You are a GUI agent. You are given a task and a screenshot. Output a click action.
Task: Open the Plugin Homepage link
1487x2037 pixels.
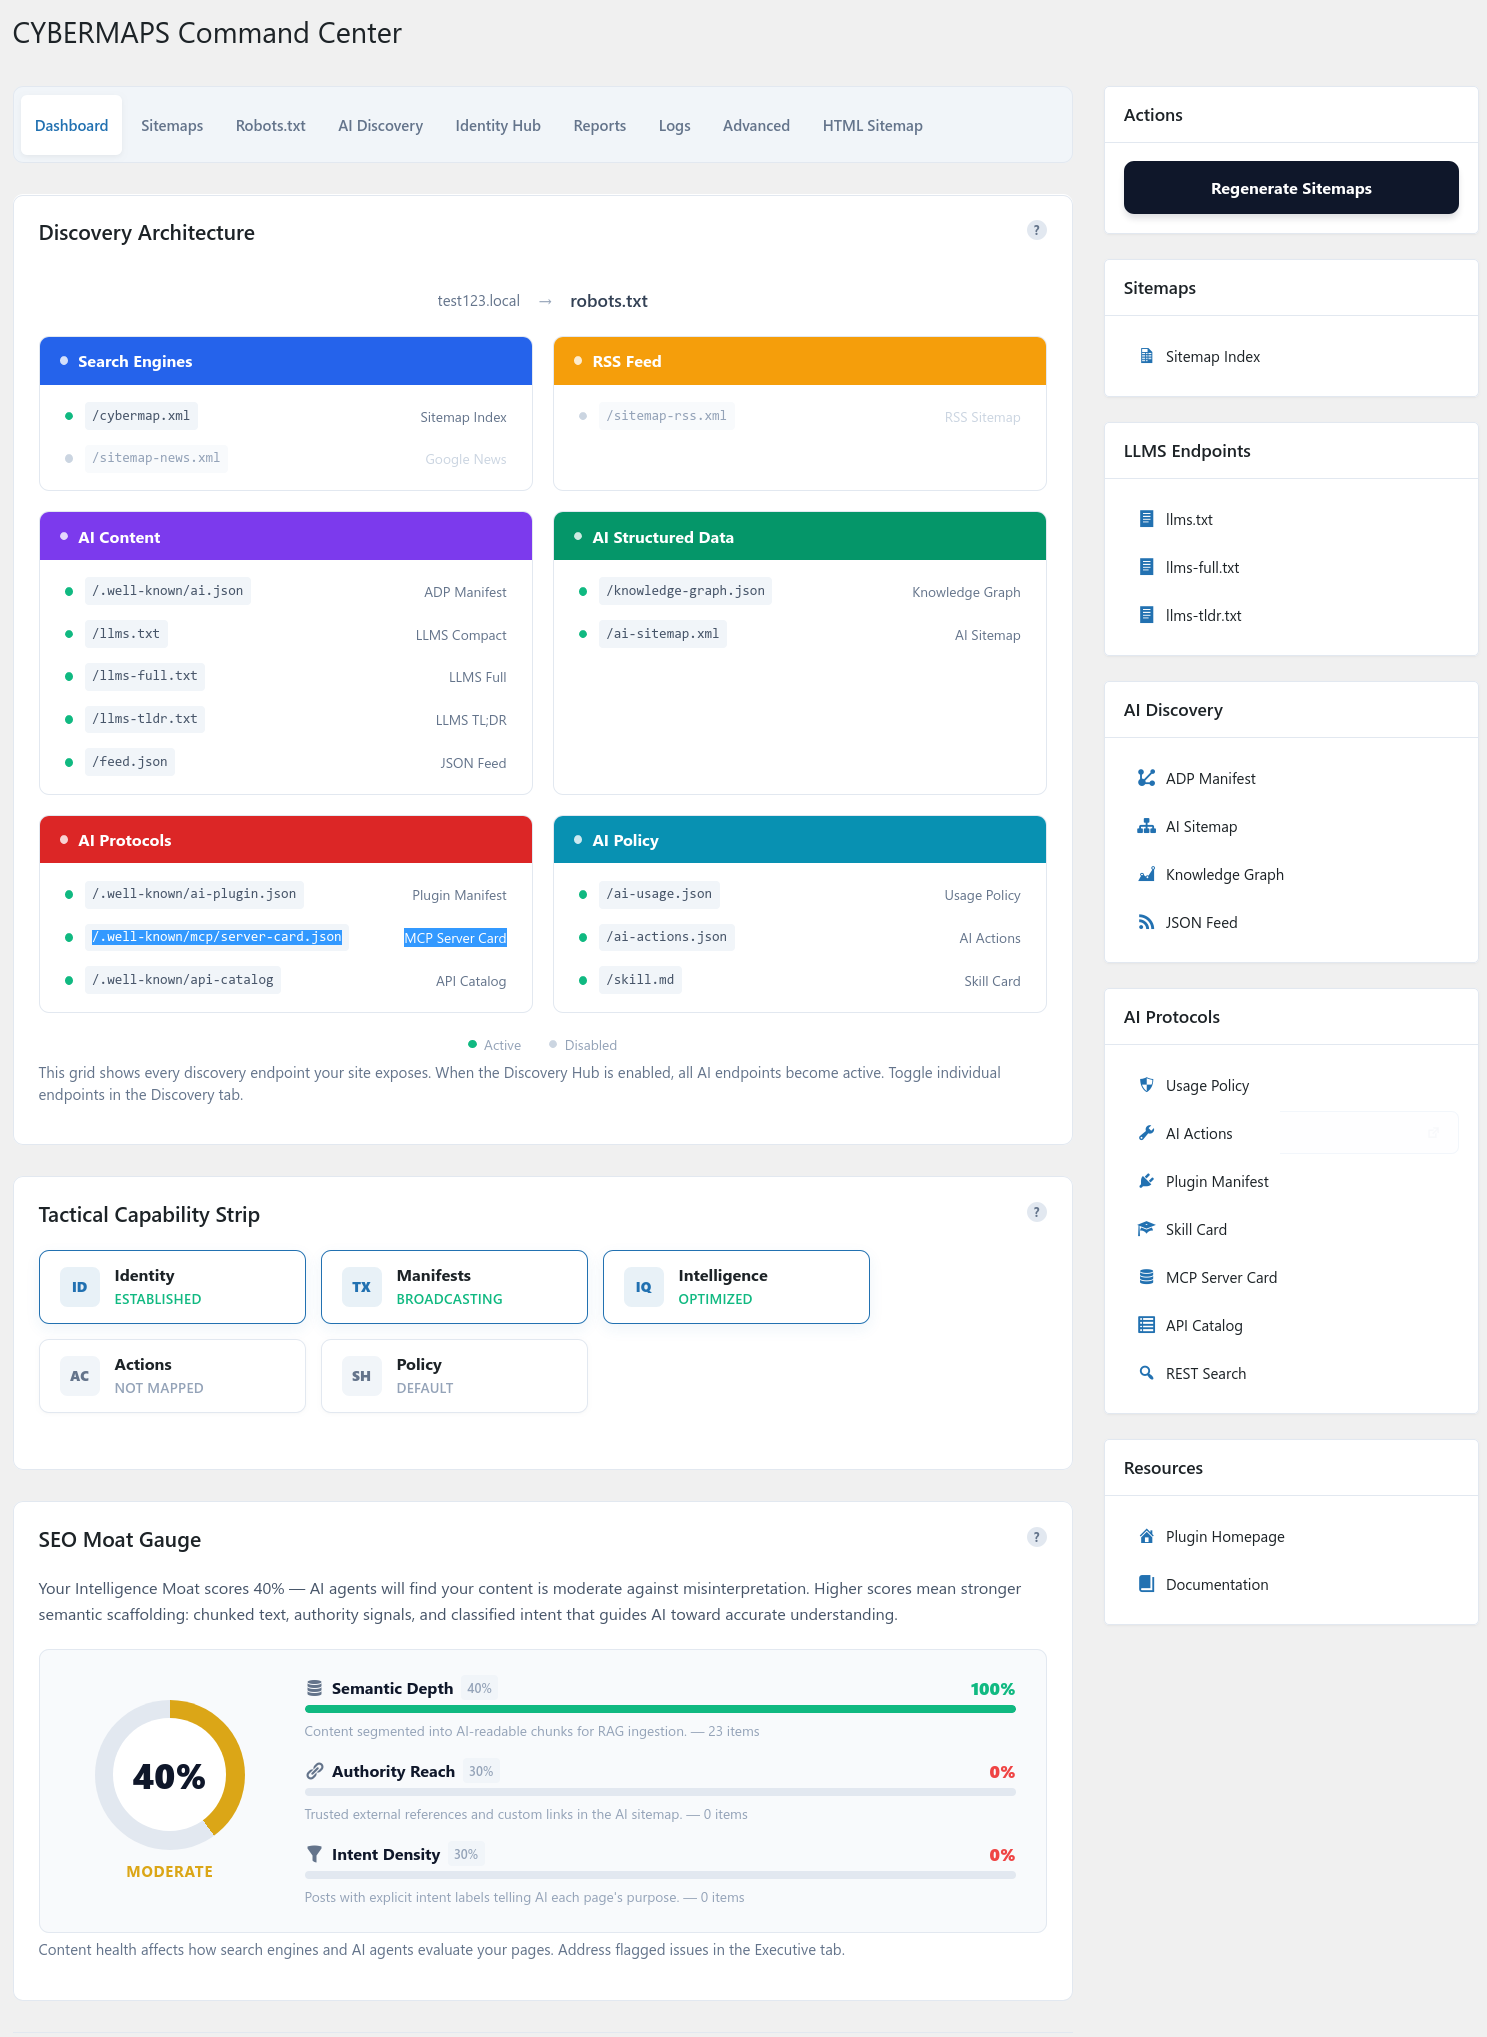click(x=1225, y=1537)
